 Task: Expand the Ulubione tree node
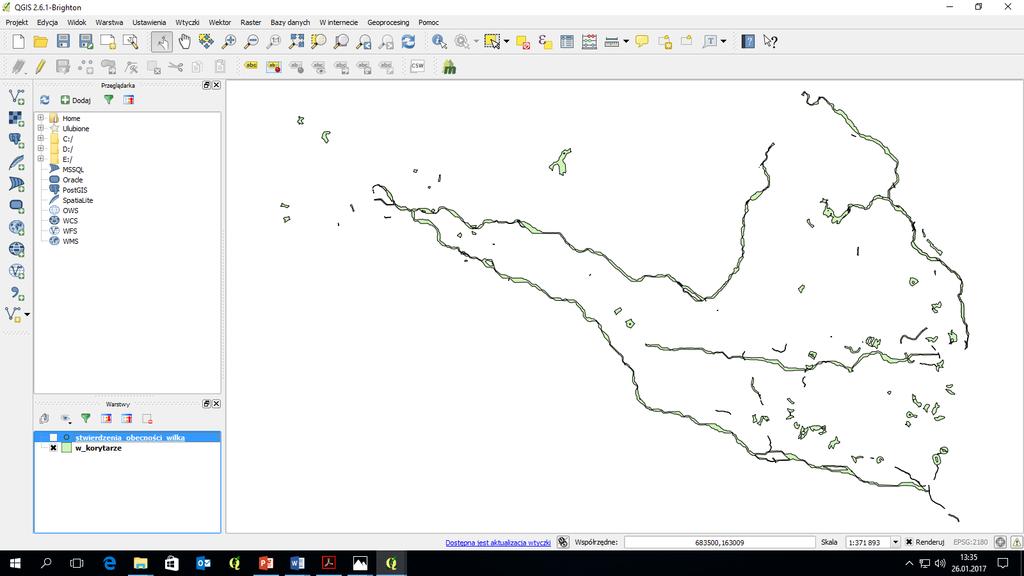pos(40,129)
